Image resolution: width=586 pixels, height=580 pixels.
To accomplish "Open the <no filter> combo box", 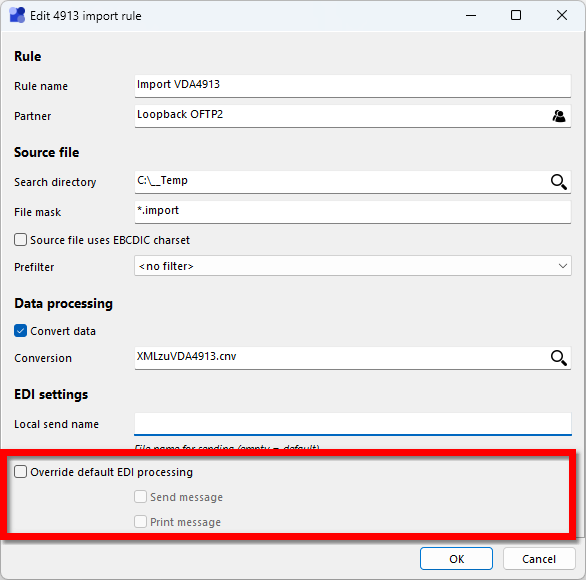I will 353,266.
